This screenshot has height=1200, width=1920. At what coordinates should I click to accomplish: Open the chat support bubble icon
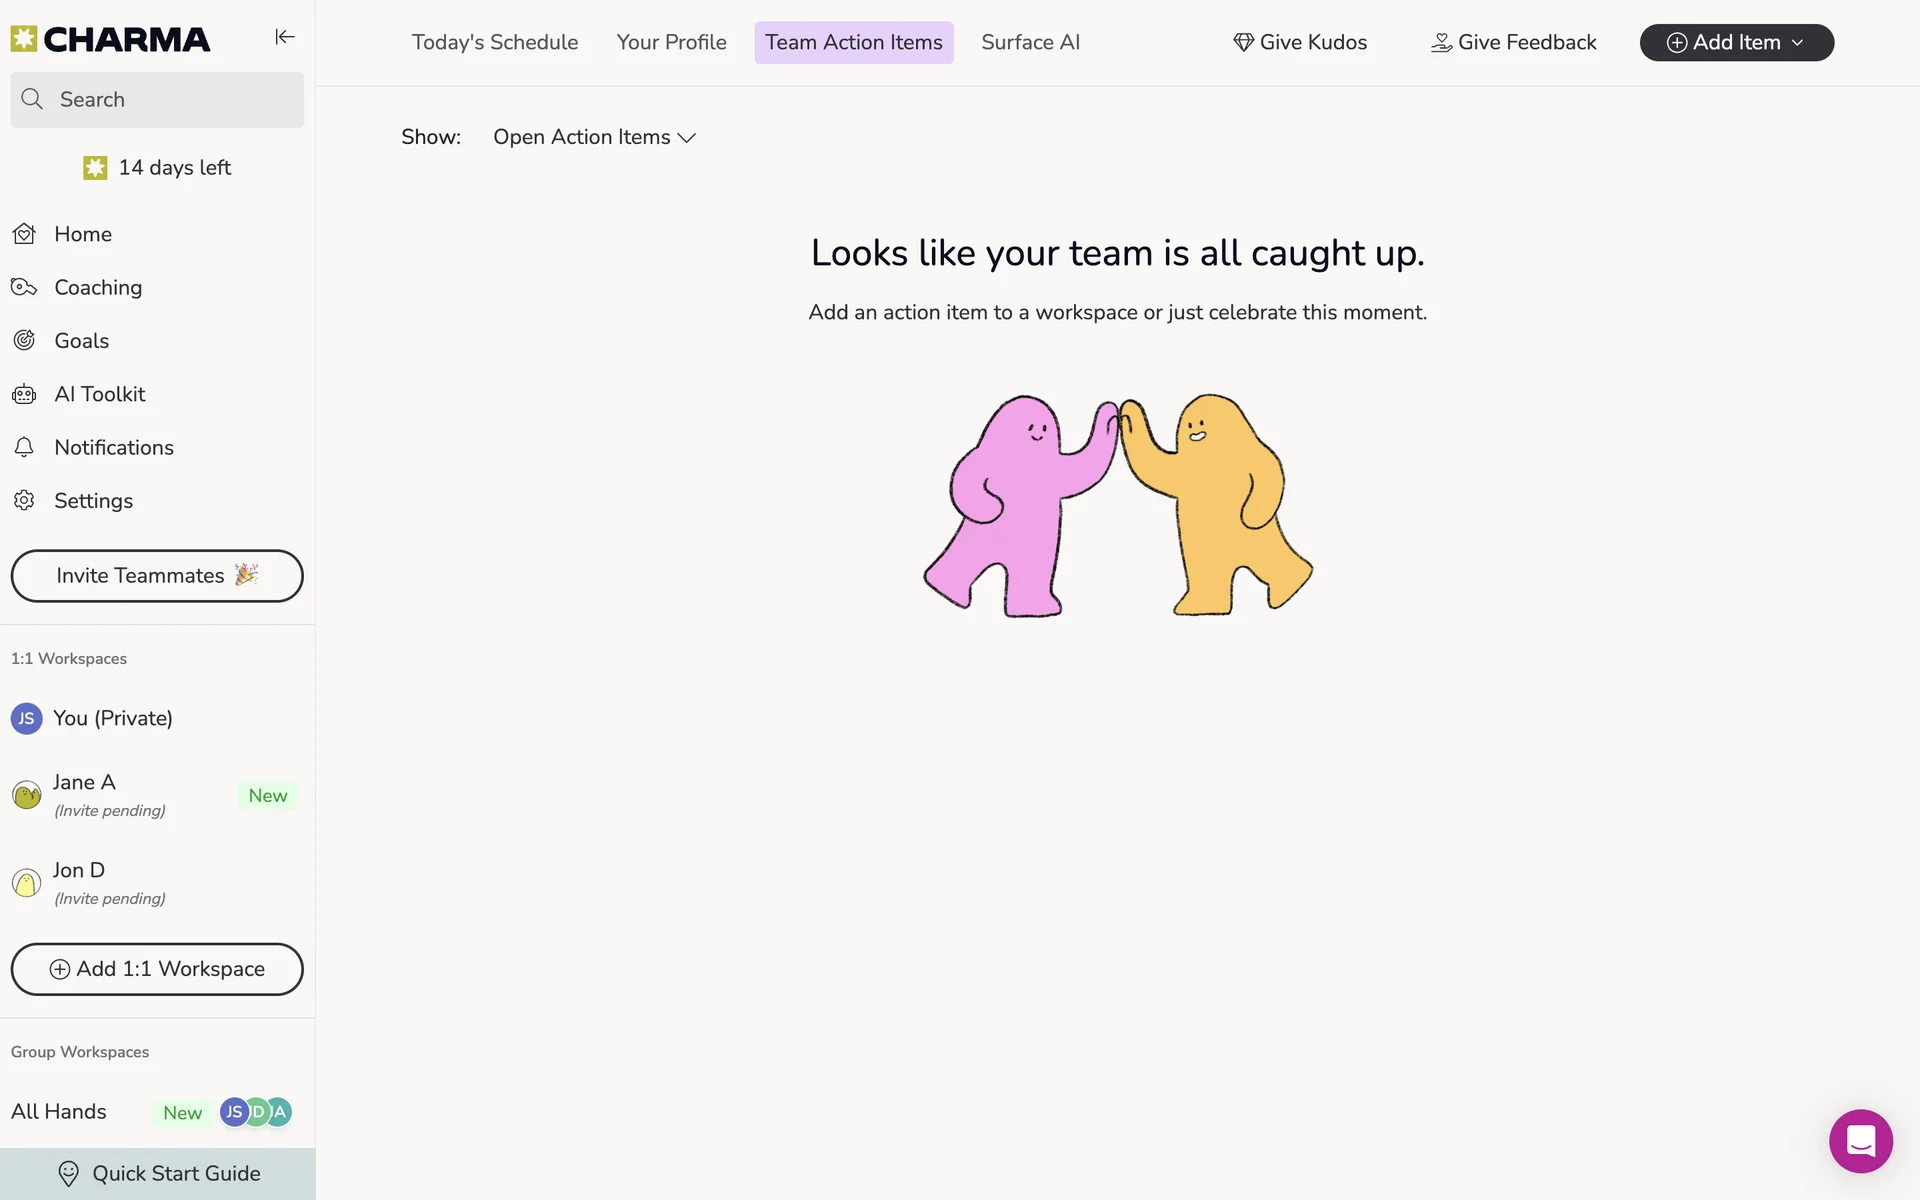(x=1860, y=1140)
